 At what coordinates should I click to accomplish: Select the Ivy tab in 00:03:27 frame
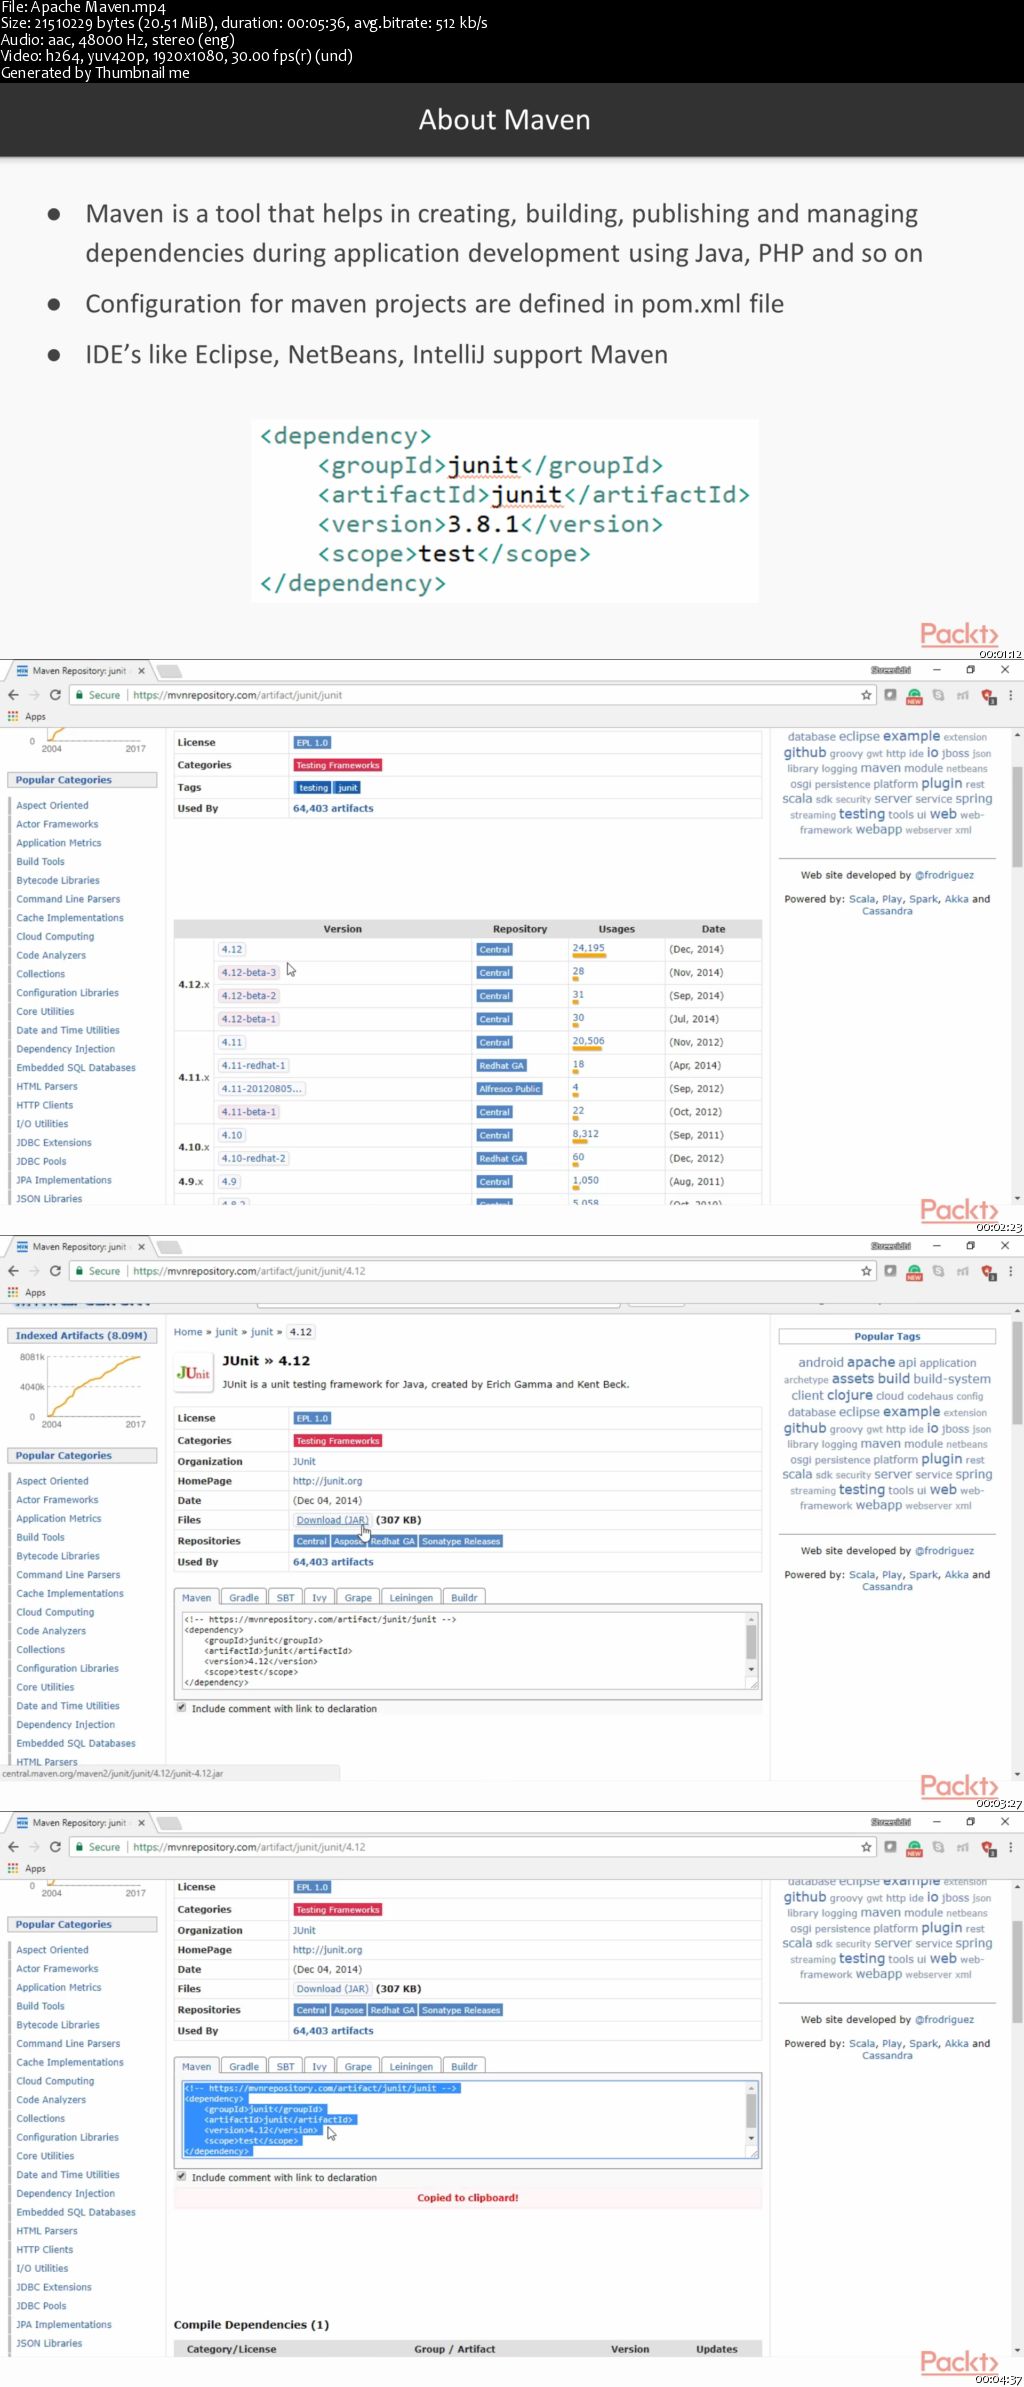(x=320, y=1597)
